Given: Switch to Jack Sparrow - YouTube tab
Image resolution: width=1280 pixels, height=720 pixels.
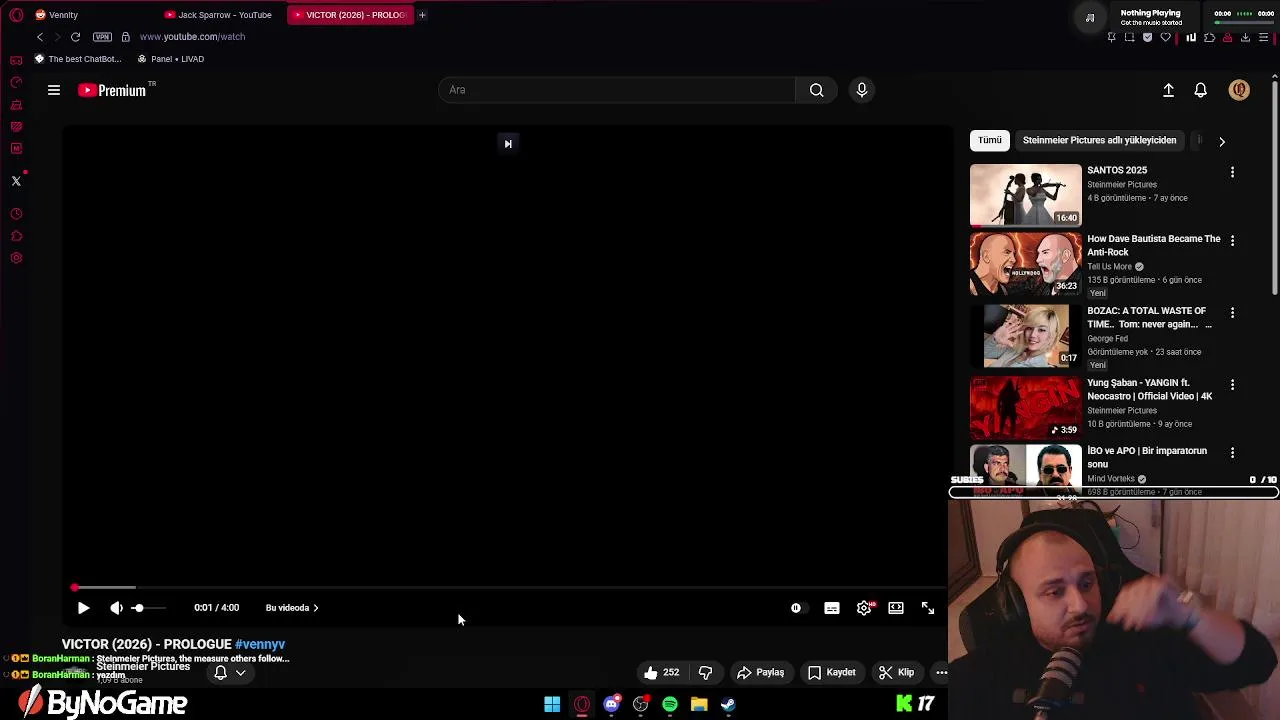Looking at the screenshot, I should (x=220, y=15).
